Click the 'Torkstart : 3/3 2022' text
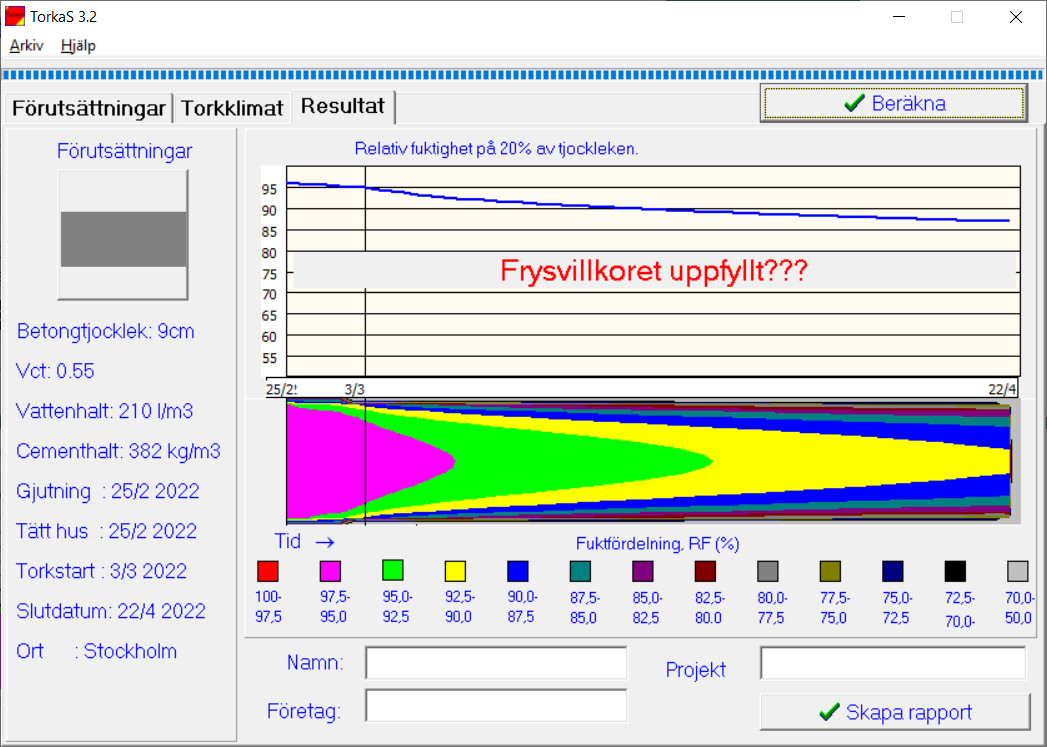This screenshot has height=747, width=1047. [101, 571]
